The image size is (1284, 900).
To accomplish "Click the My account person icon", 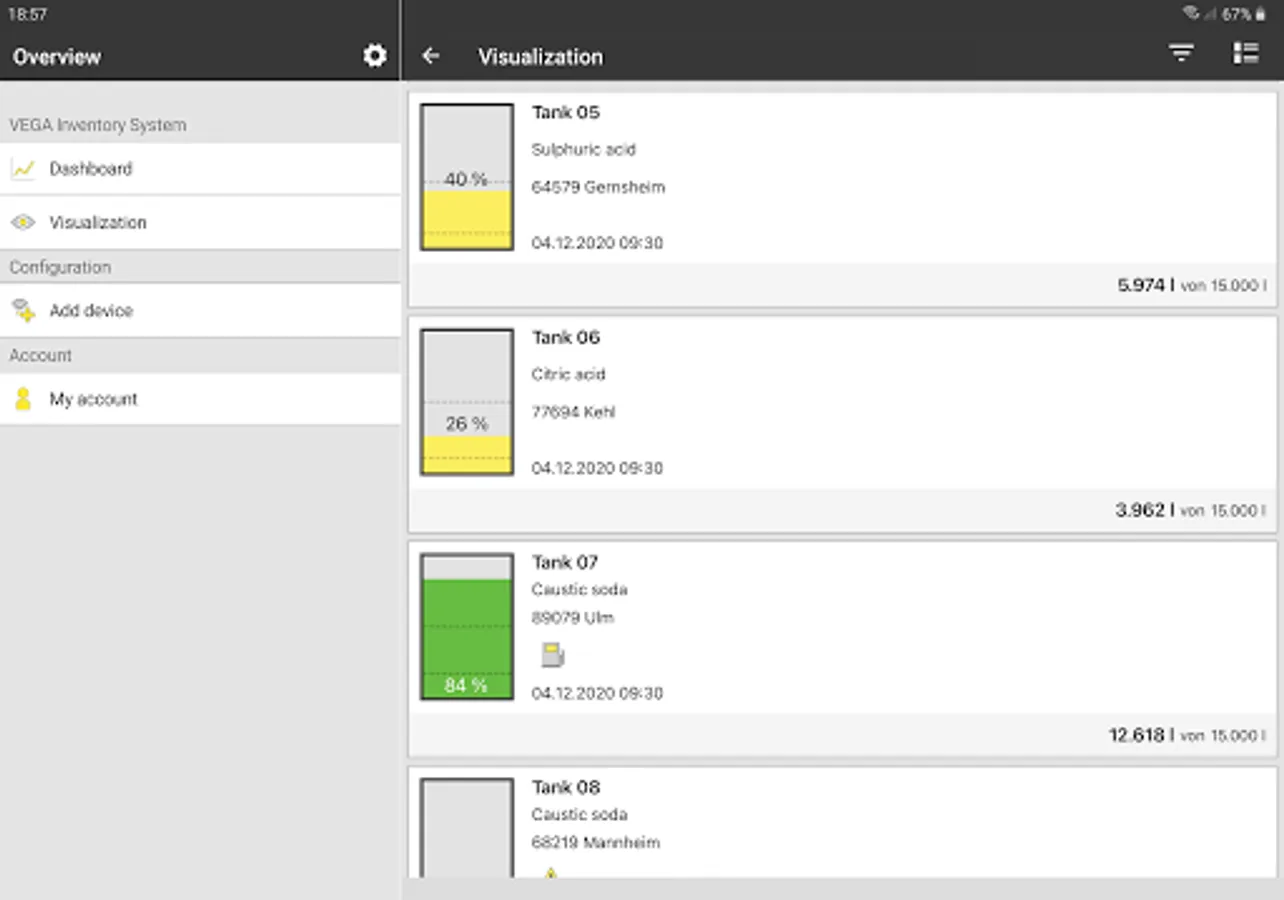I will [x=23, y=399].
